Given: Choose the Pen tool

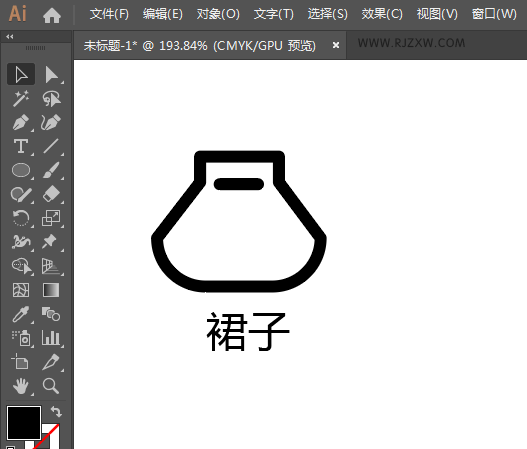Looking at the screenshot, I should tap(21, 122).
